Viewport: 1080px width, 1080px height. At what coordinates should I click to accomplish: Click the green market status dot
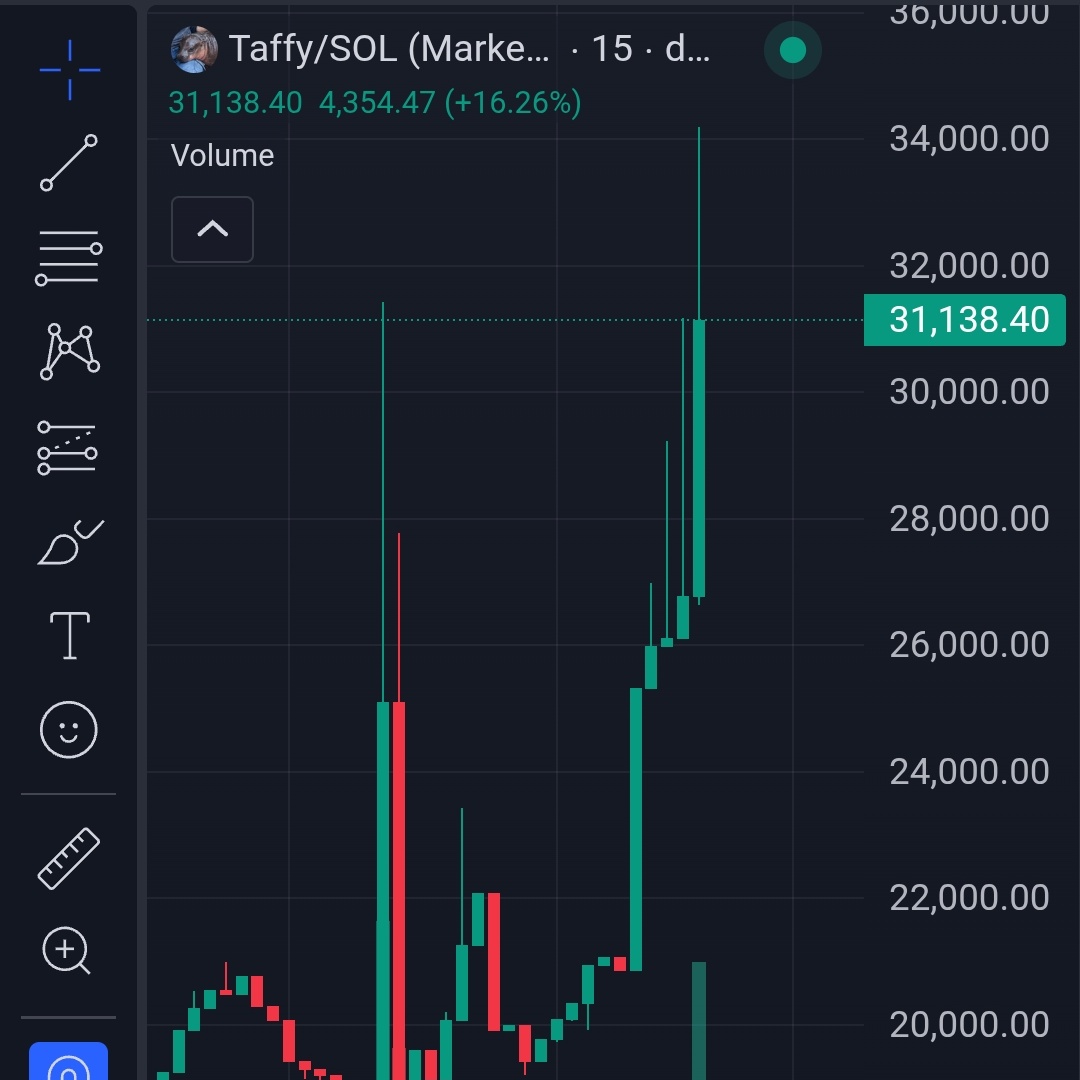[x=793, y=50]
